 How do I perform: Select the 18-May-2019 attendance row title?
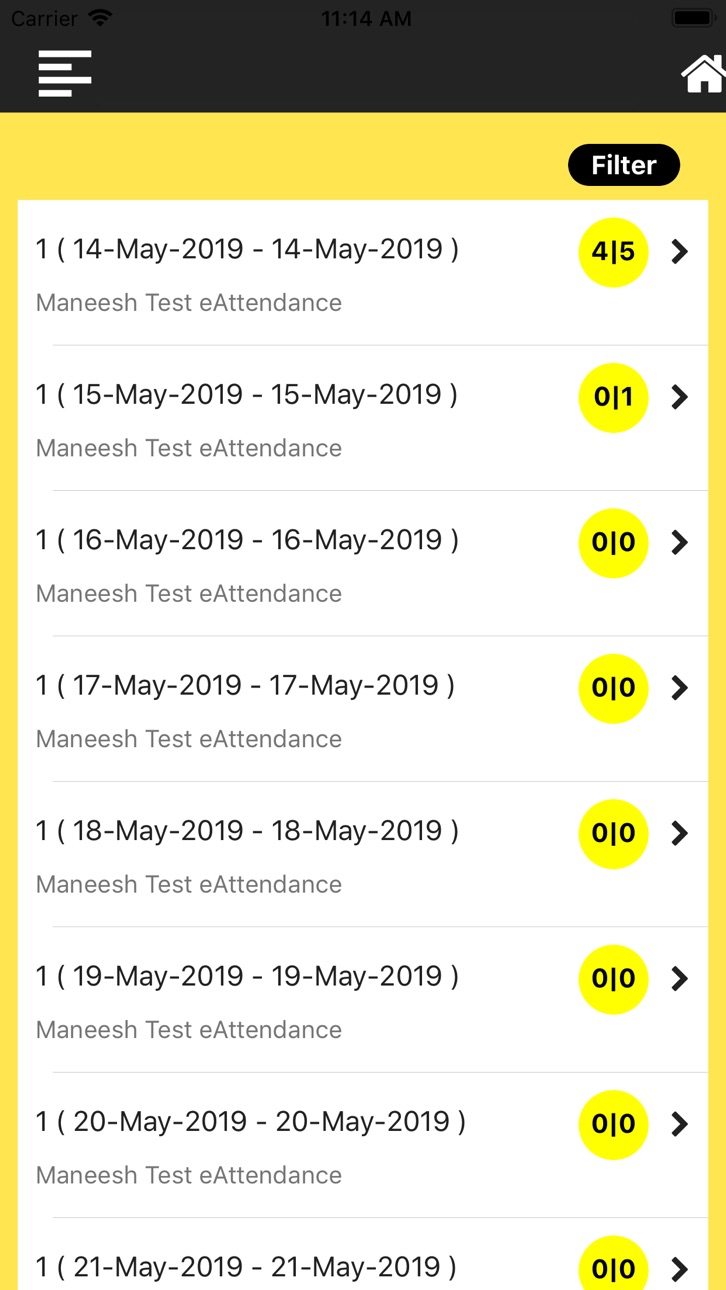pyautogui.click(x=247, y=831)
